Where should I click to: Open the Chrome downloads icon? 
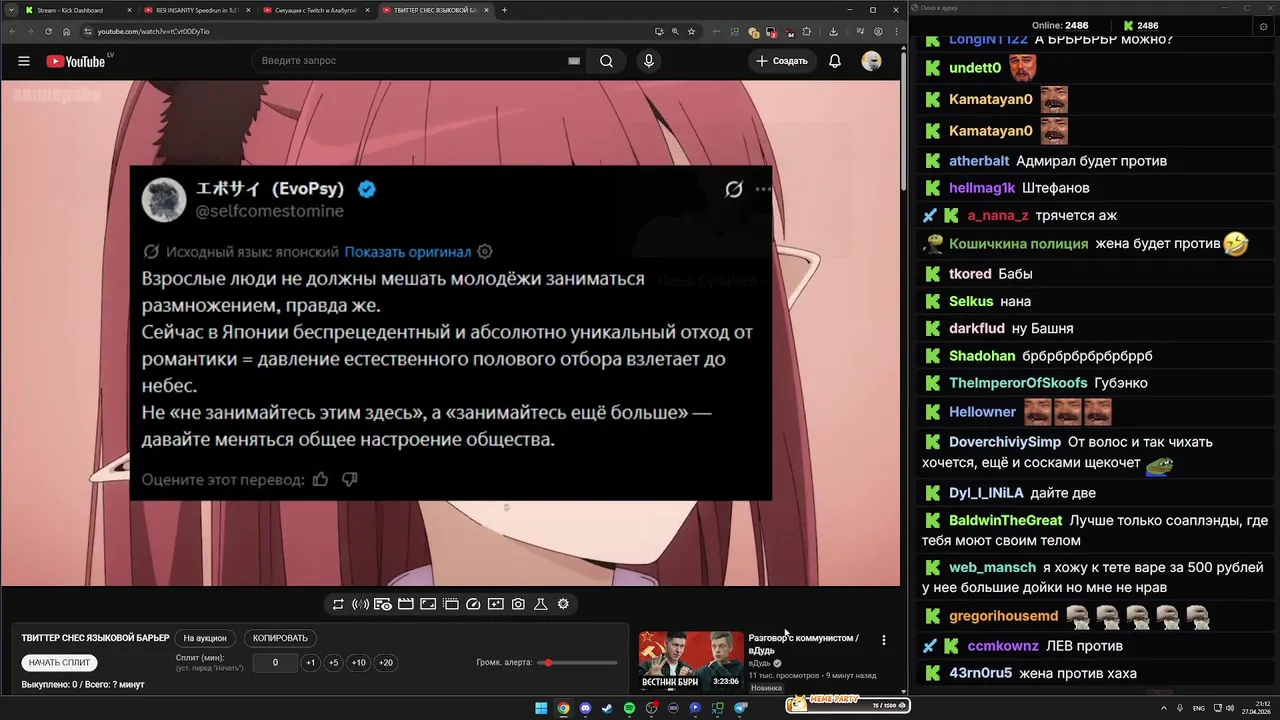pyautogui.click(x=833, y=31)
